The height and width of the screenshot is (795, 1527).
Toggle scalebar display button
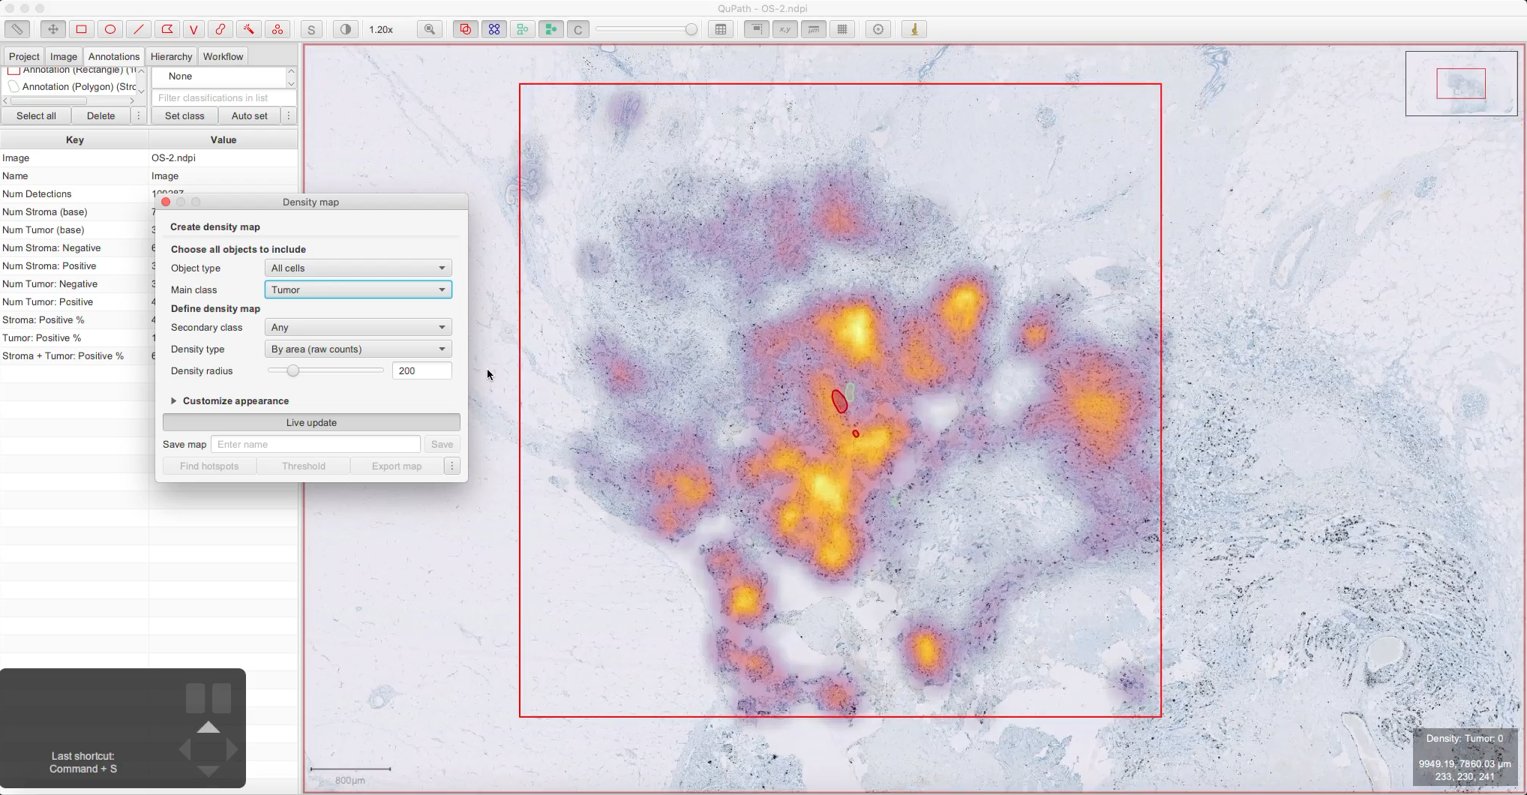814,29
